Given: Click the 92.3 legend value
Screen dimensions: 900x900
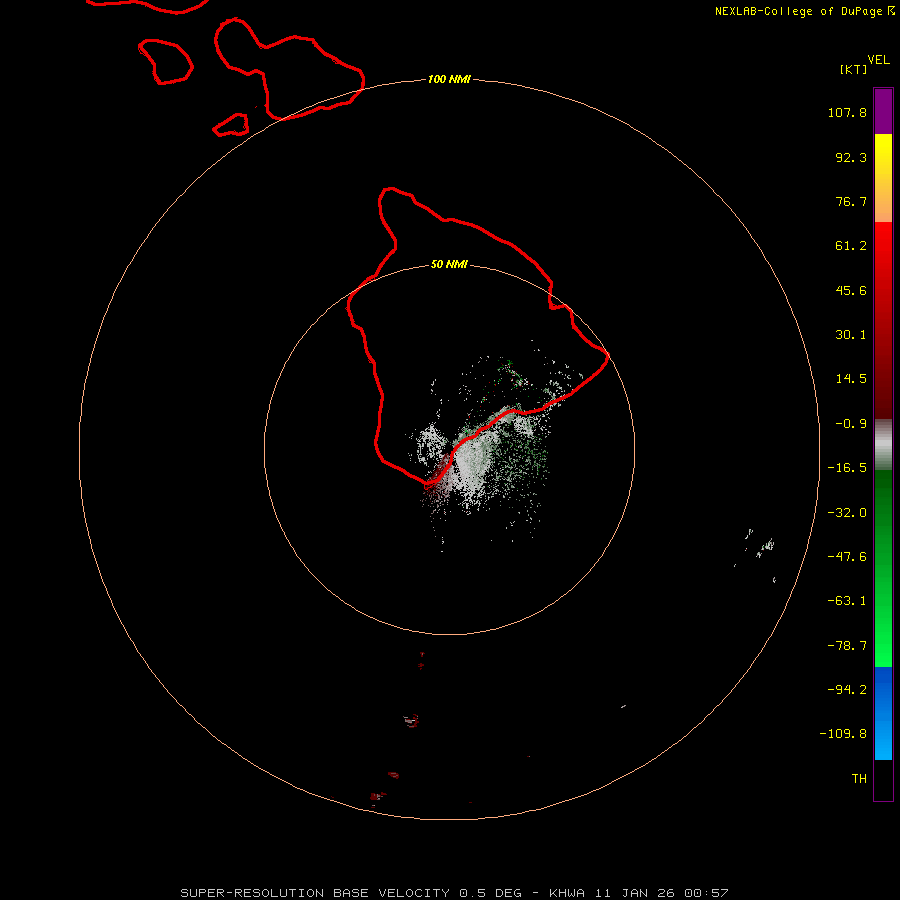Looking at the screenshot, I should 851,157.
